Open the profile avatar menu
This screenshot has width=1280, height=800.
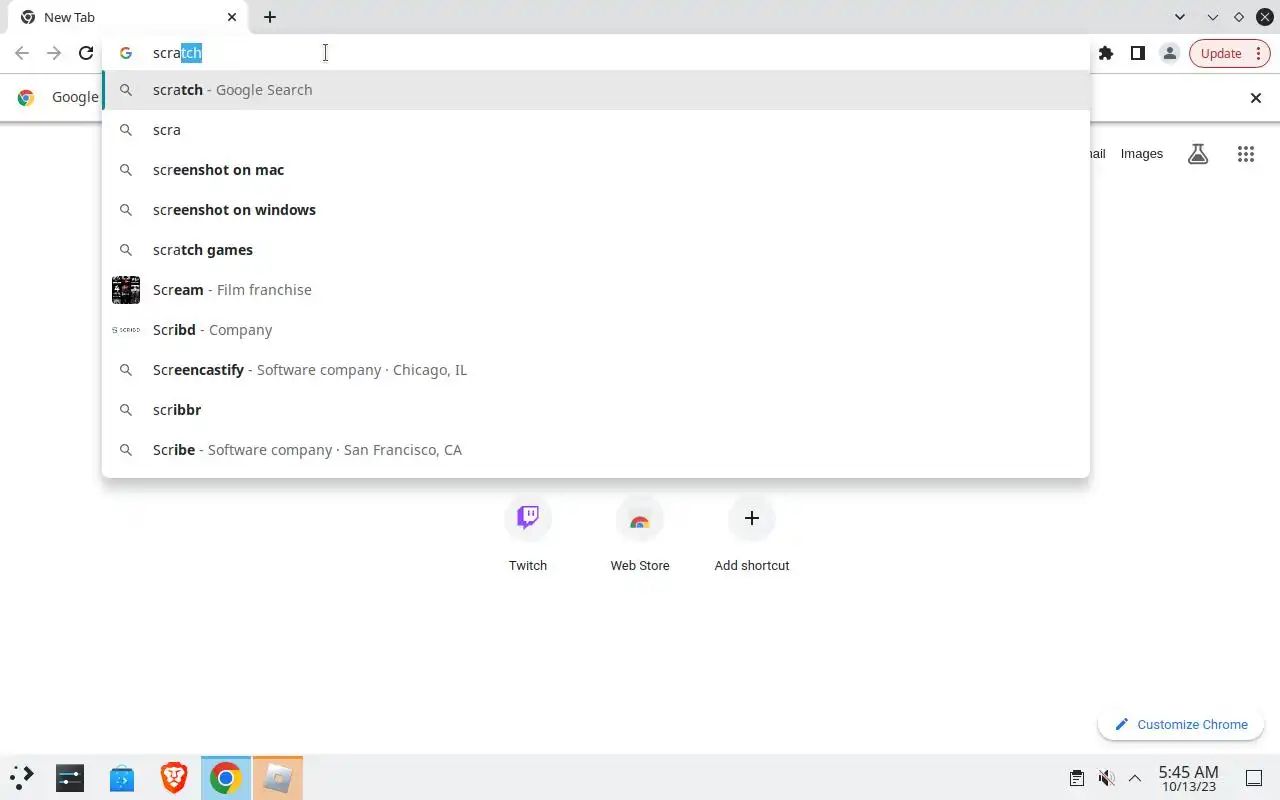1169,53
